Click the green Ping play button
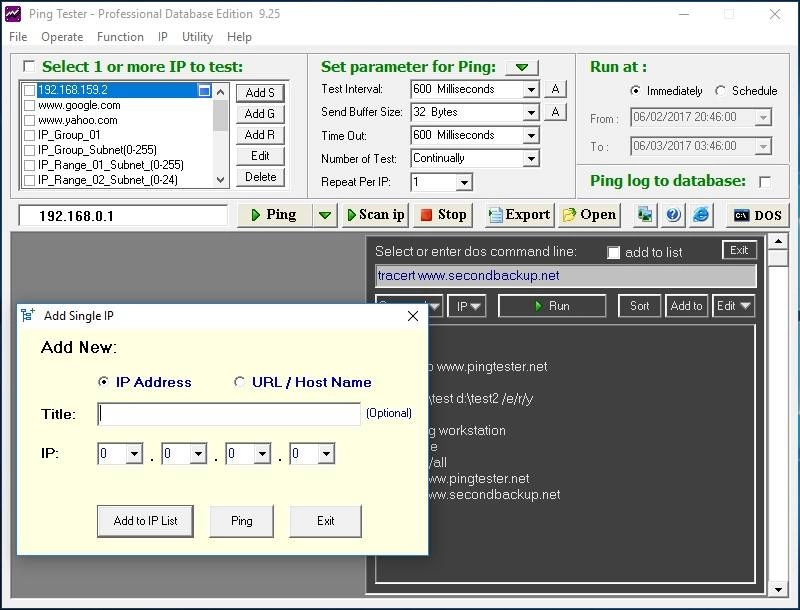Screen dimensions: 800x610 tap(274, 215)
